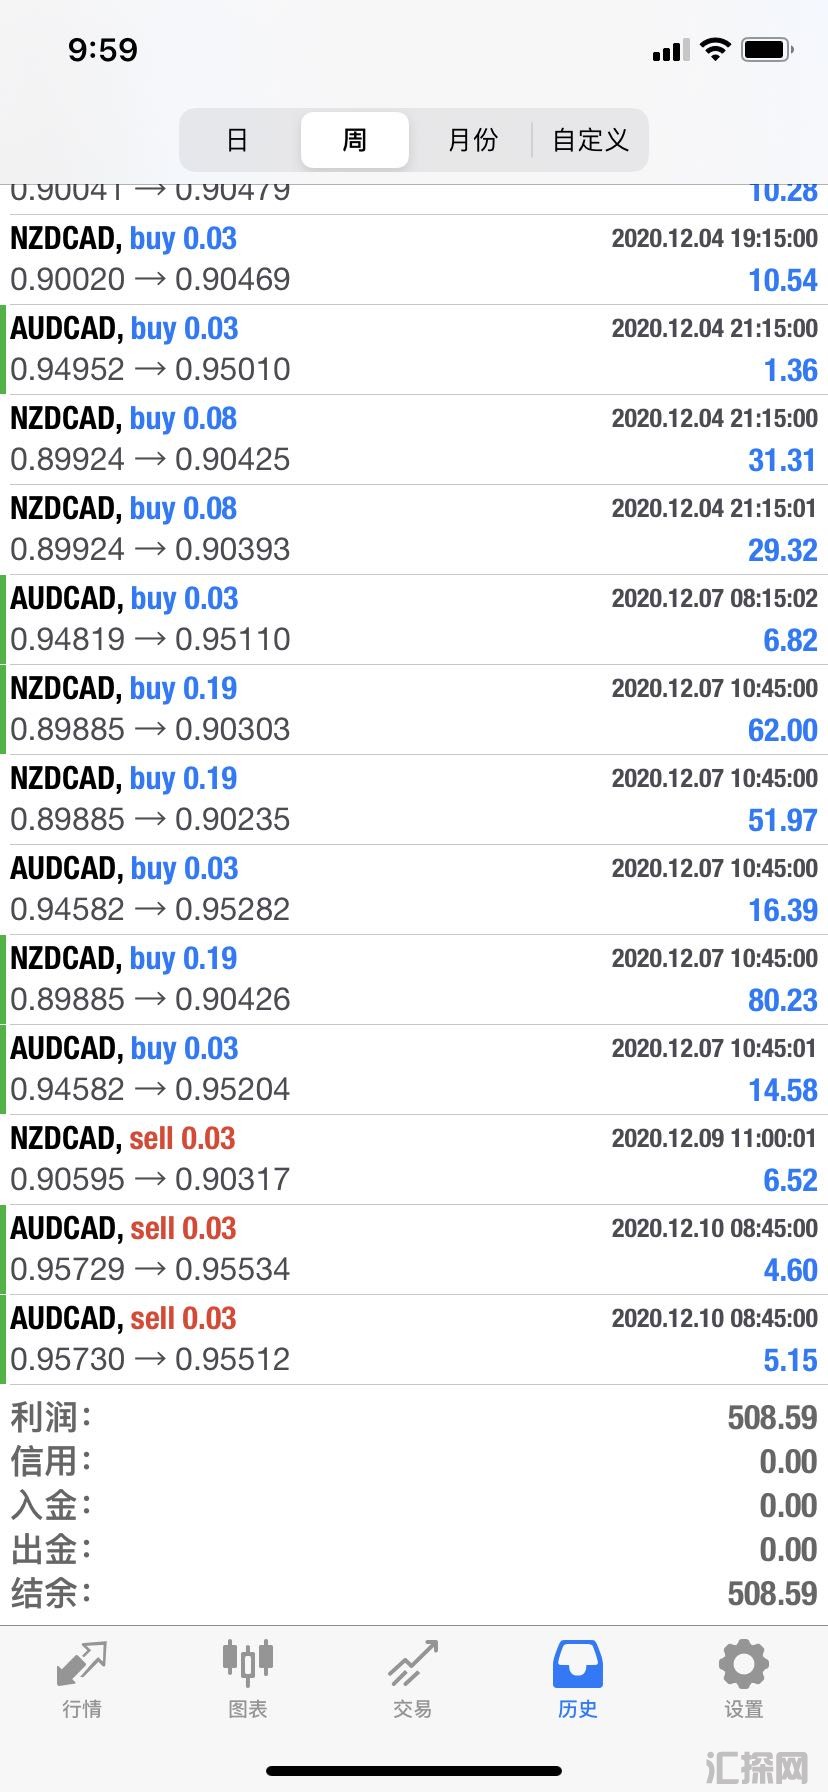Select AUDCAD buy 0.03 trade with profit 1.36
Image resolution: width=828 pixels, height=1792 pixels.
tap(414, 350)
